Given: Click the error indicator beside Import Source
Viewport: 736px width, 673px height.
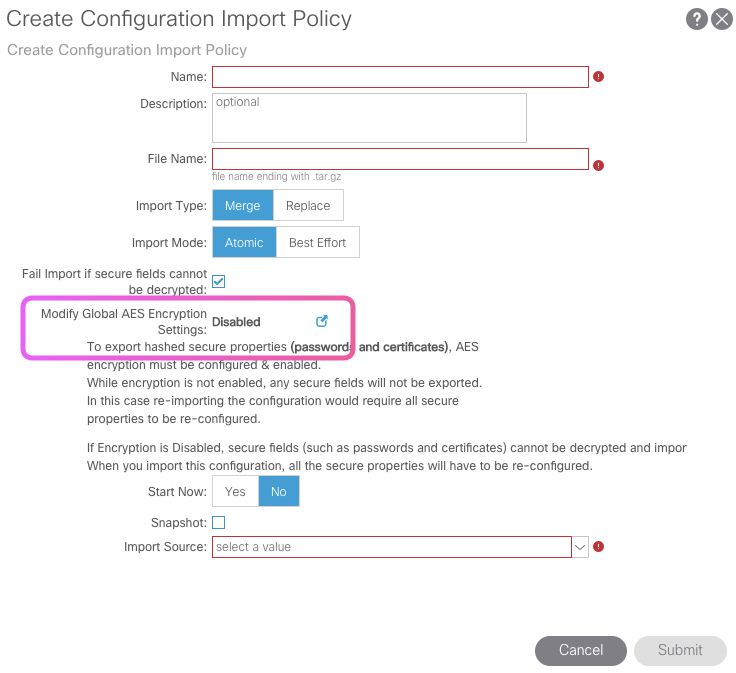Looking at the screenshot, I should 599,547.
